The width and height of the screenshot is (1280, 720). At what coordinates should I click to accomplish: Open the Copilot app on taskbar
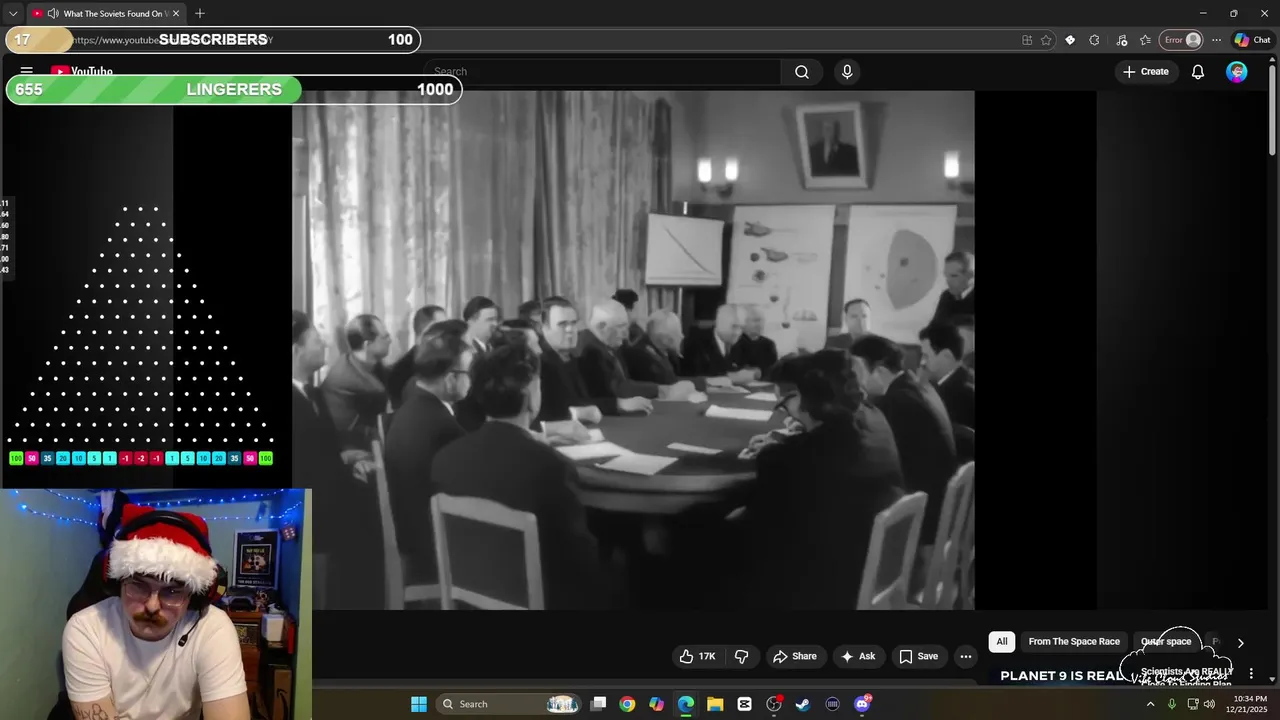point(656,704)
